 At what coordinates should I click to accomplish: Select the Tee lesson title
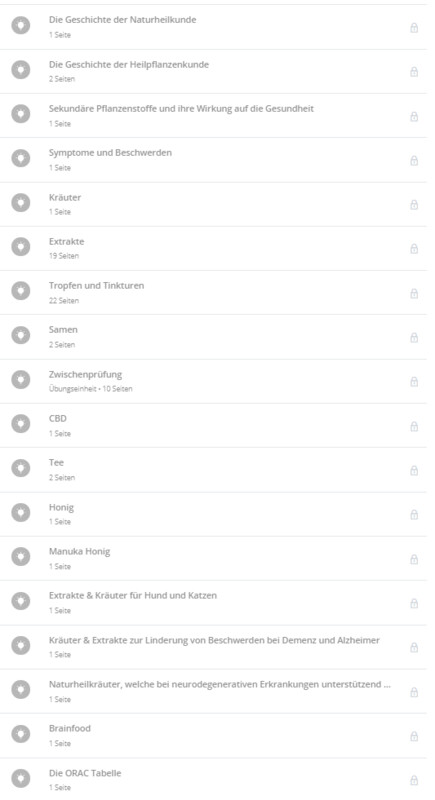(x=56, y=463)
